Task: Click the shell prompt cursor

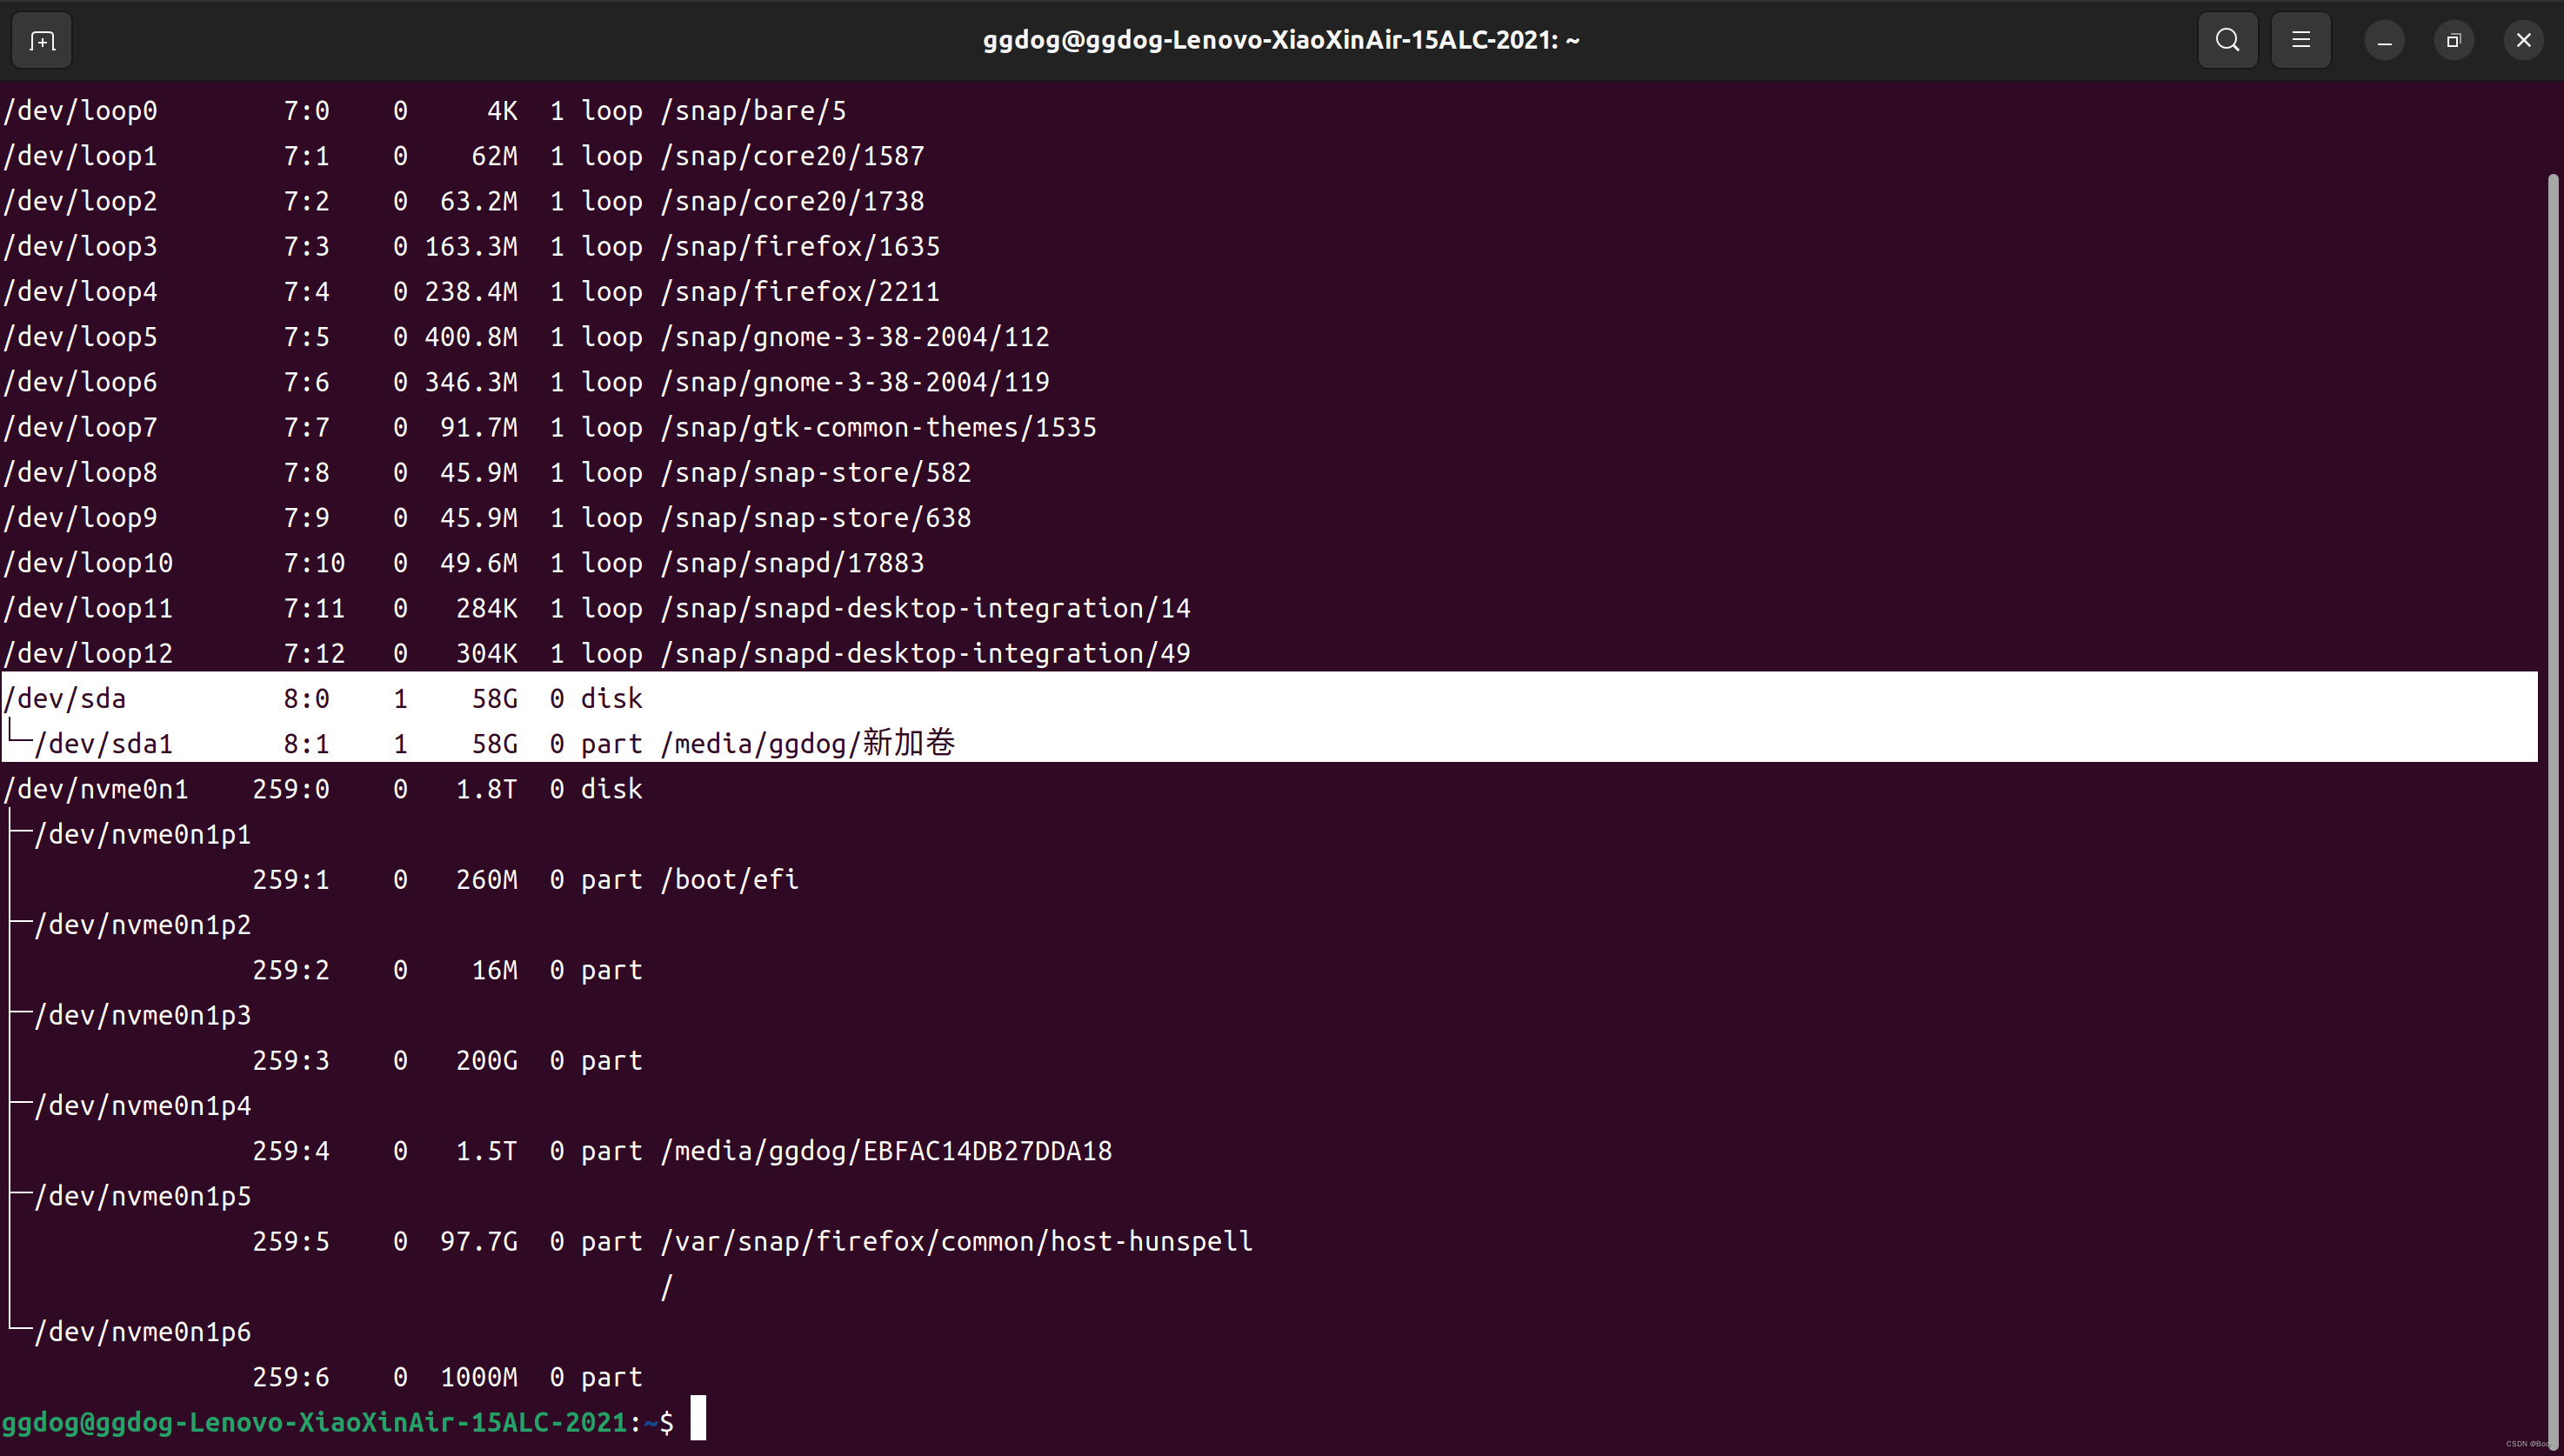Action: tap(698, 1420)
